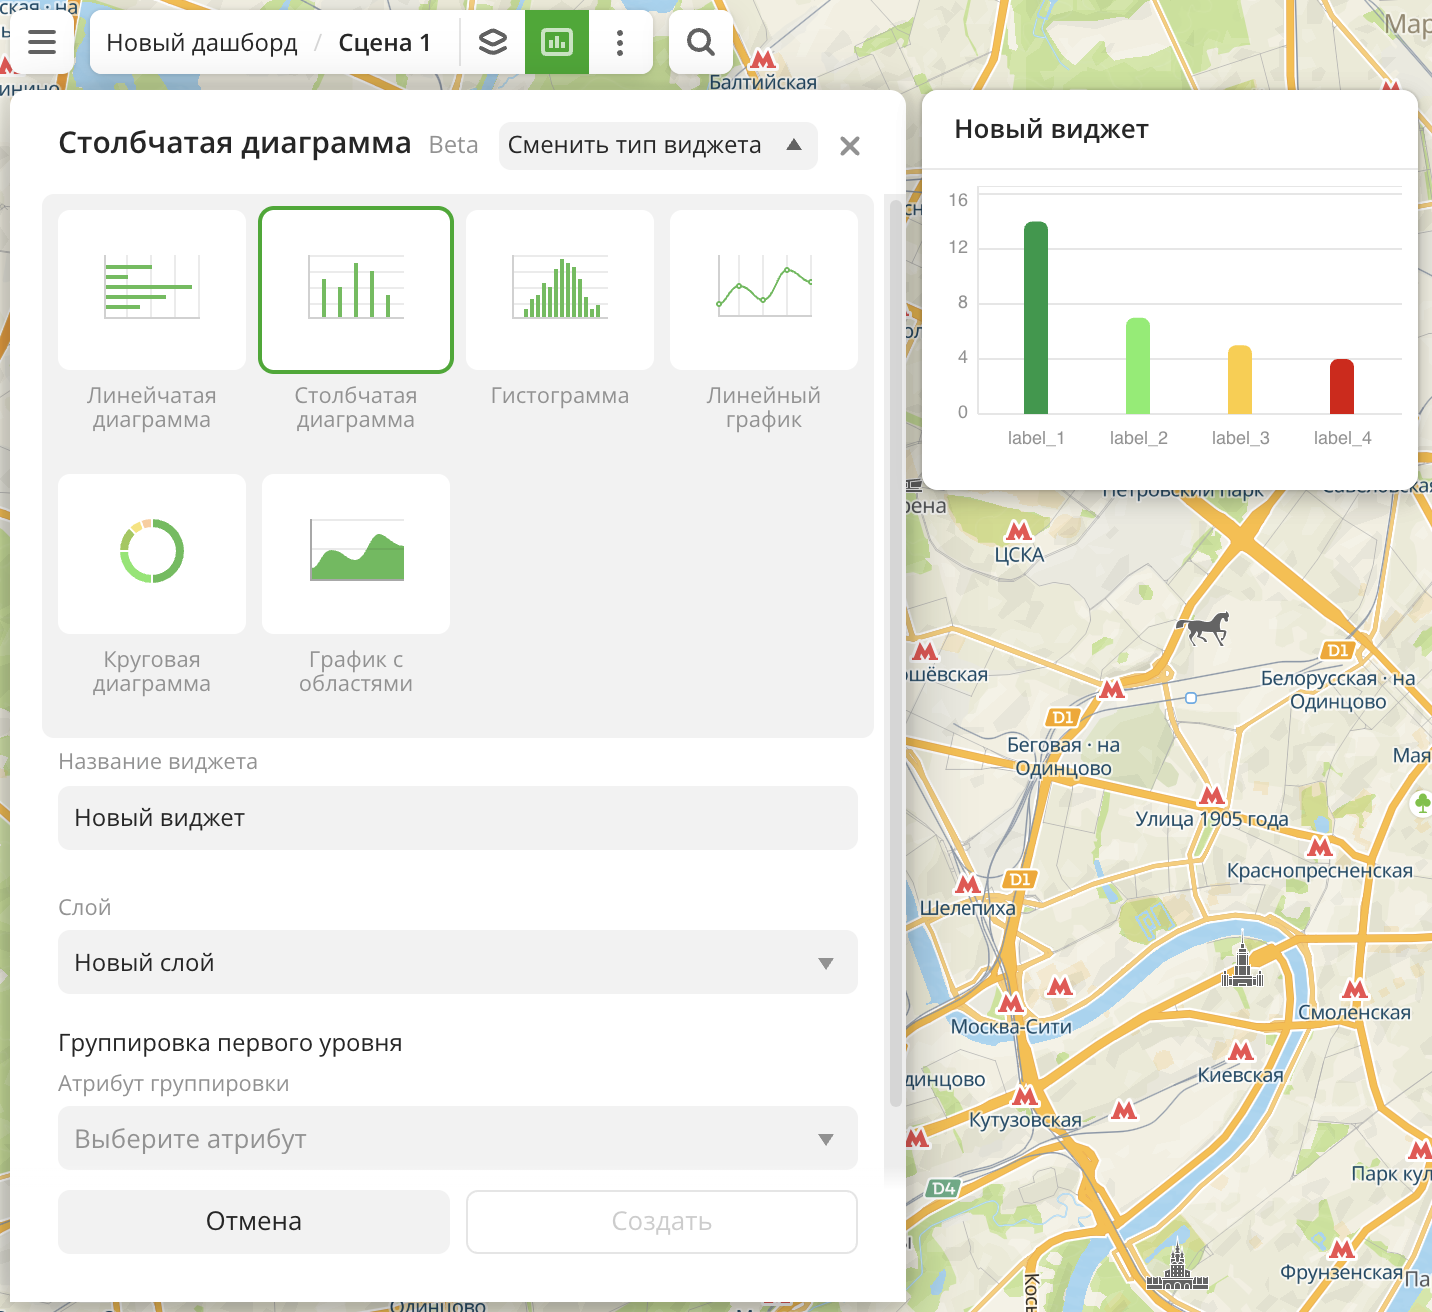Image resolution: width=1432 pixels, height=1312 pixels.
Task: Click the Балтийская metro icon on map
Action: [x=764, y=60]
